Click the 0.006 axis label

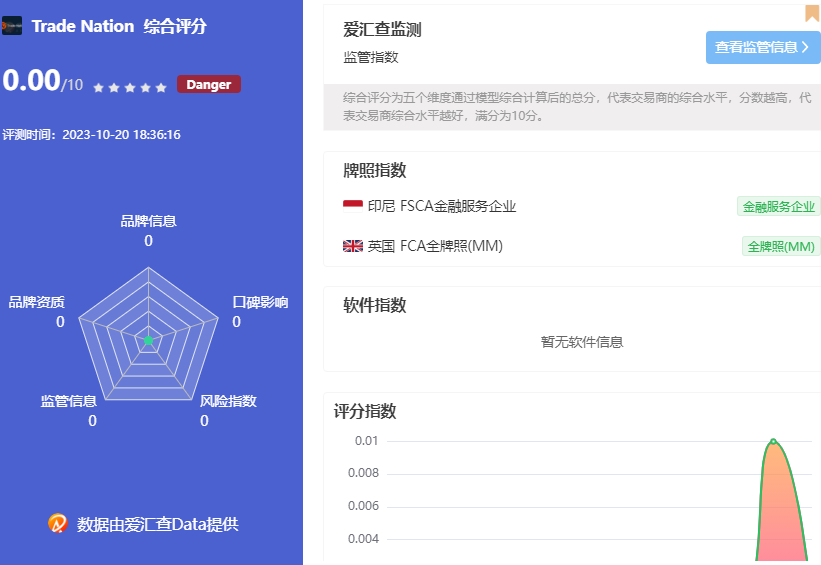click(x=363, y=506)
